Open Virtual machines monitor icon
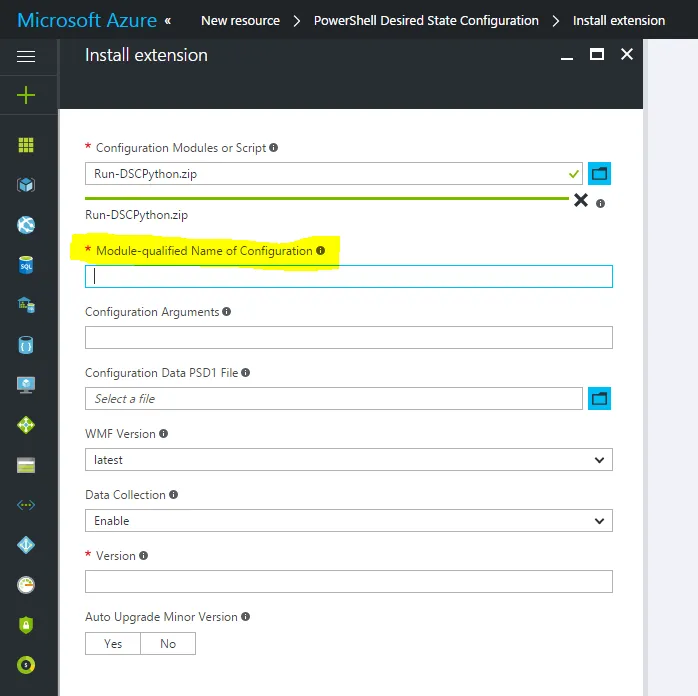698x696 pixels. (x=26, y=385)
